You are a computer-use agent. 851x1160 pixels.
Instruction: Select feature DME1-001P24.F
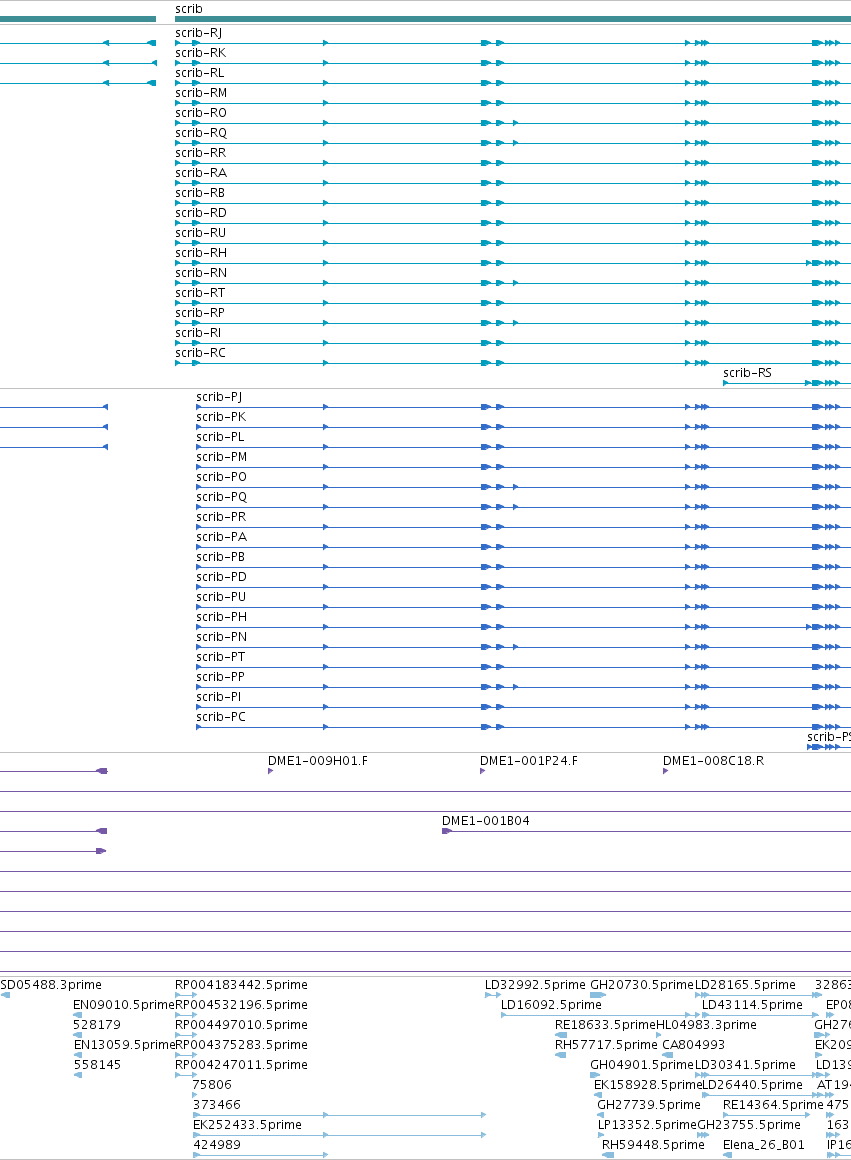tap(529, 761)
